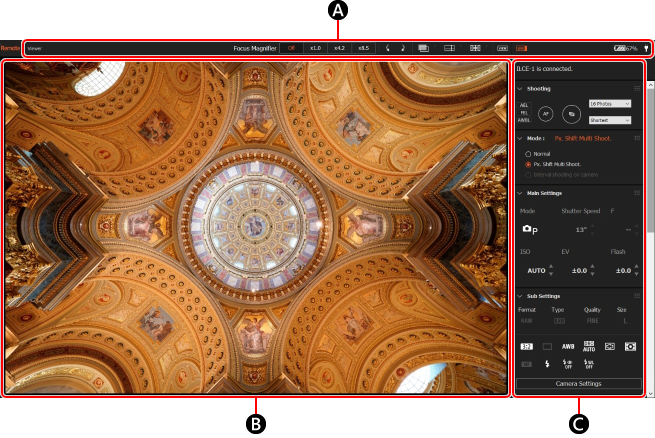Open the flash mode lightning icon

[x=547, y=364]
